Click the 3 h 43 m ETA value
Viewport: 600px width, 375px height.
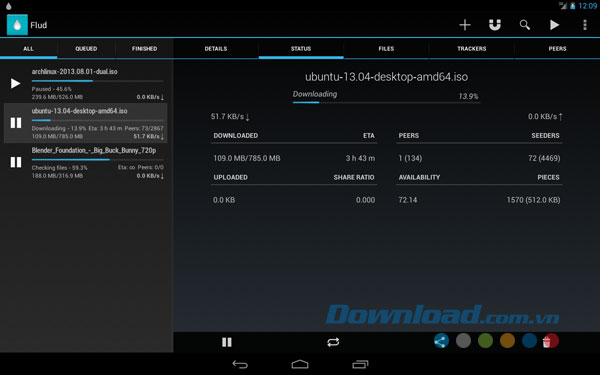pos(360,158)
